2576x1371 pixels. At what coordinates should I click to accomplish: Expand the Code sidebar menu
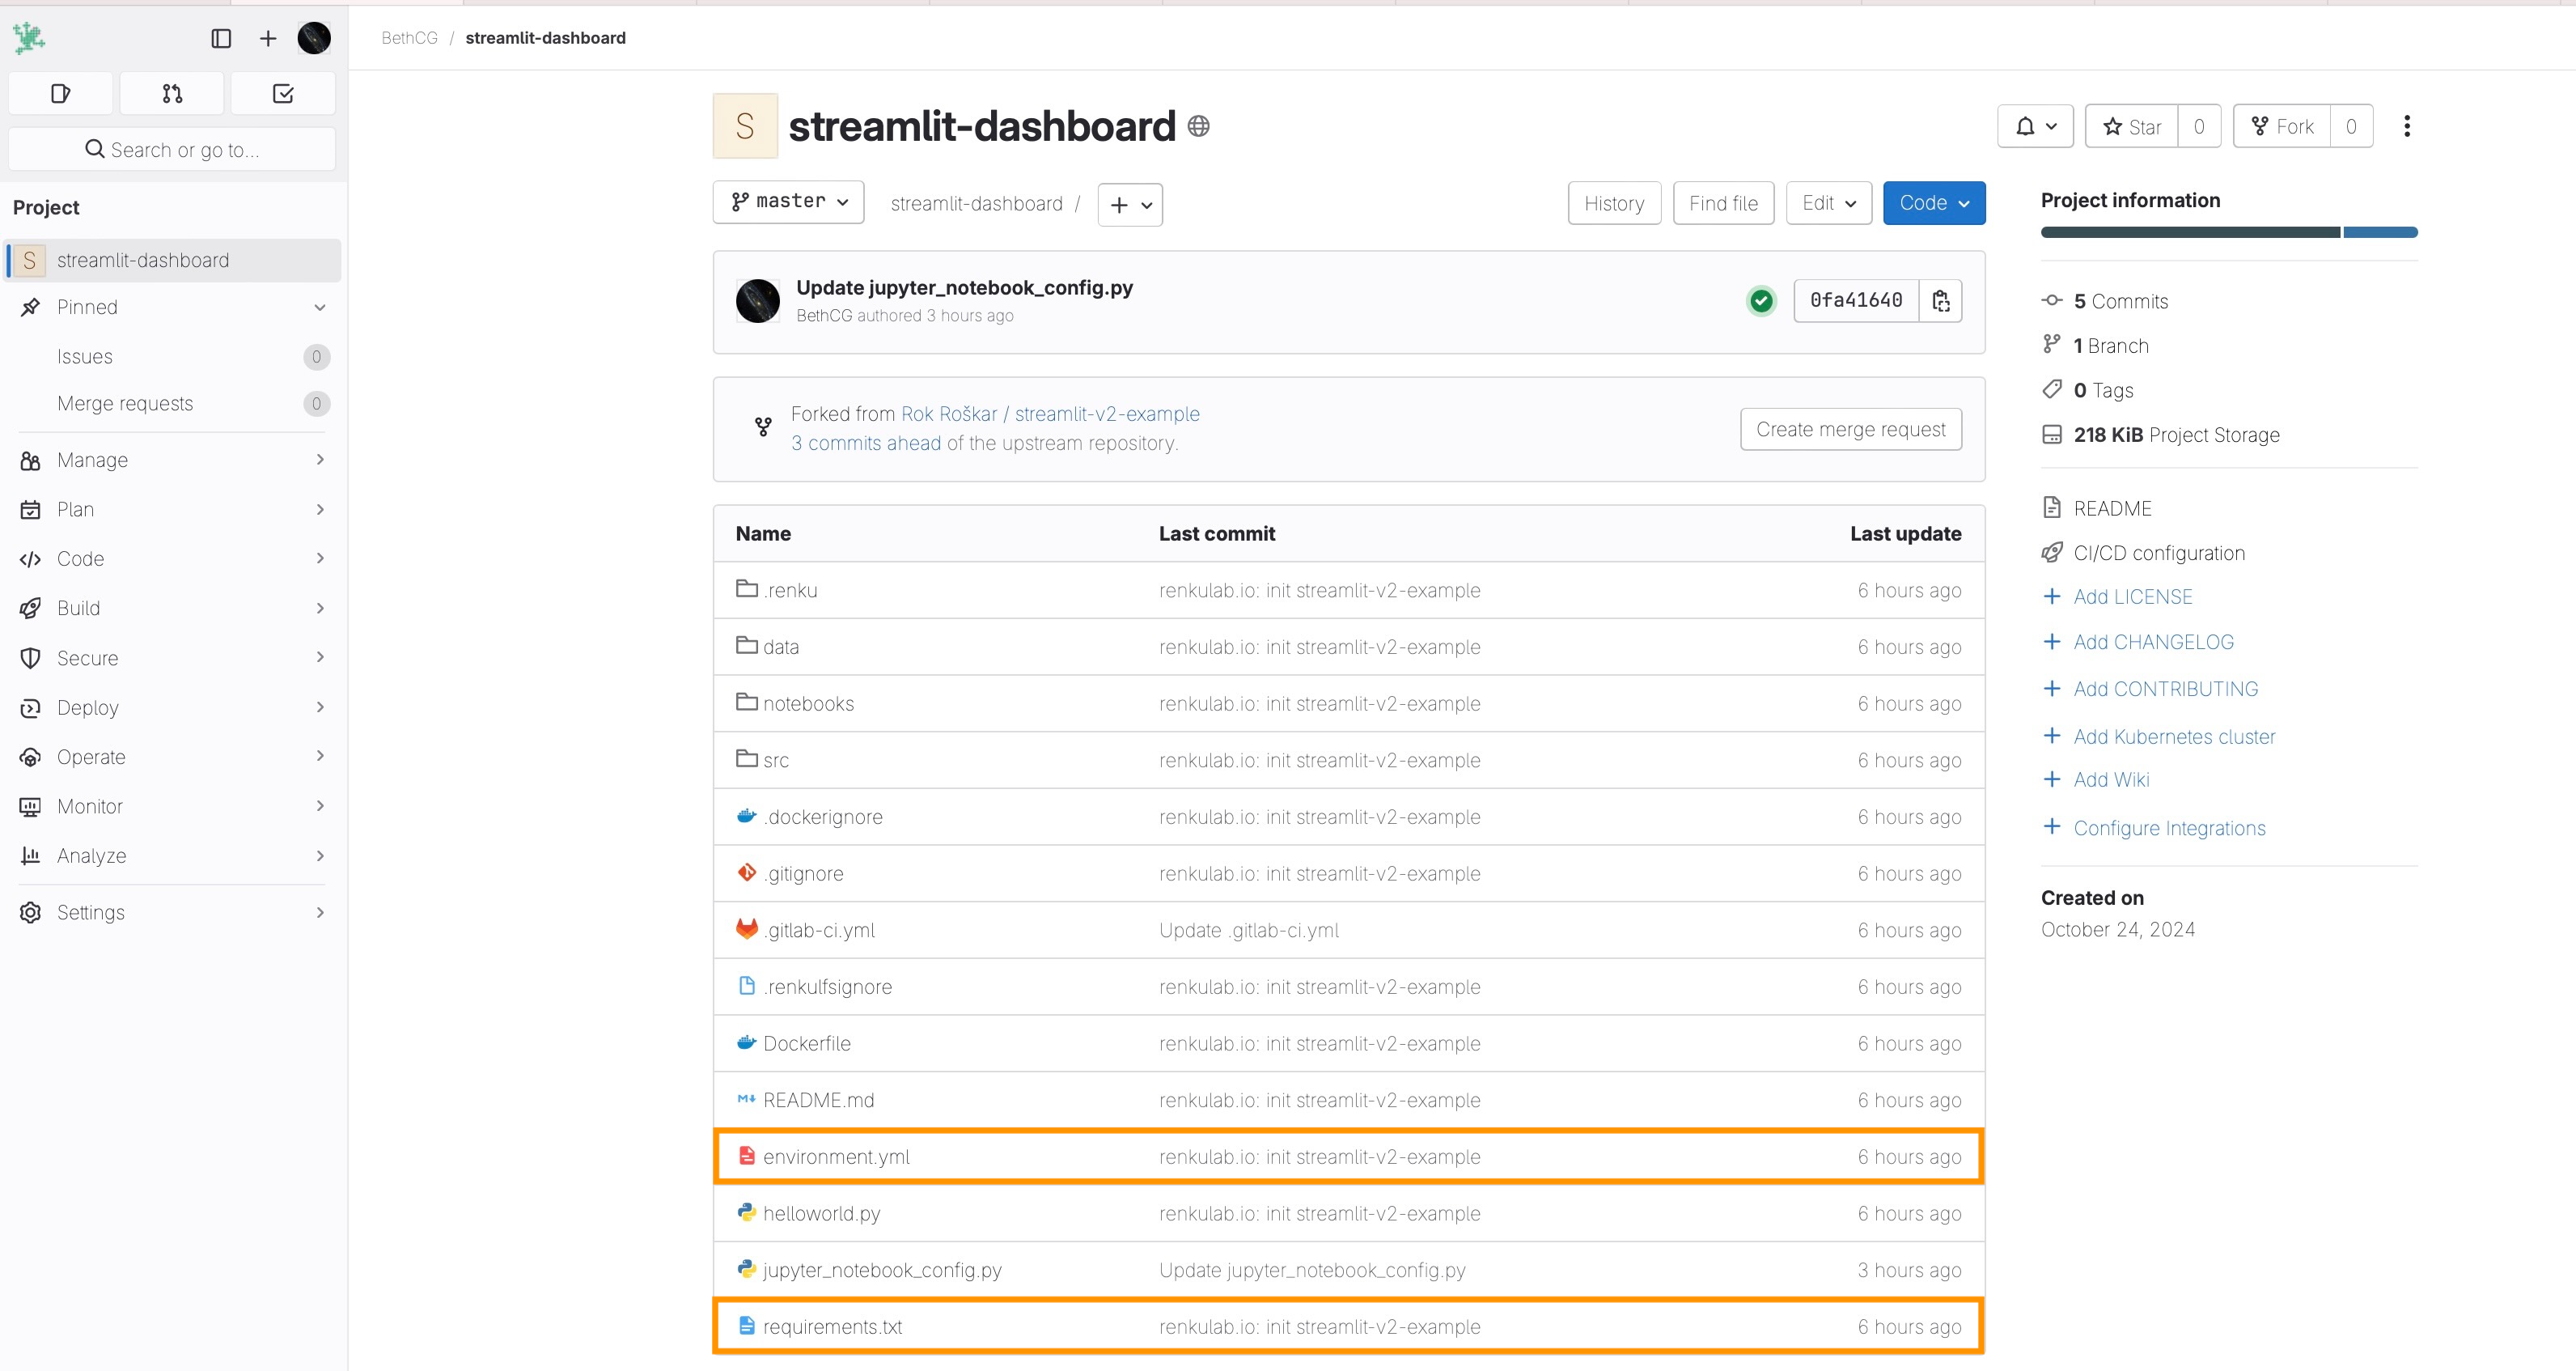tap(172, 558)
